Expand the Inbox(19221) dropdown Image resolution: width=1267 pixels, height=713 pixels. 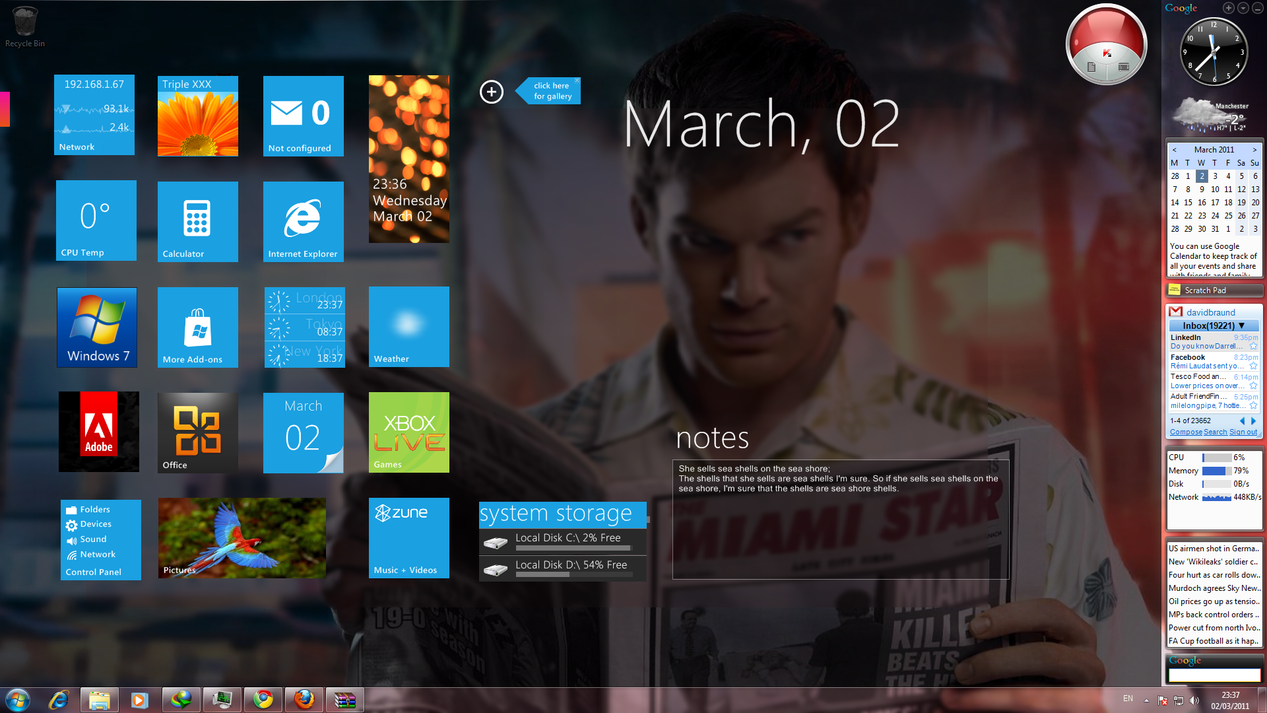1214,326
